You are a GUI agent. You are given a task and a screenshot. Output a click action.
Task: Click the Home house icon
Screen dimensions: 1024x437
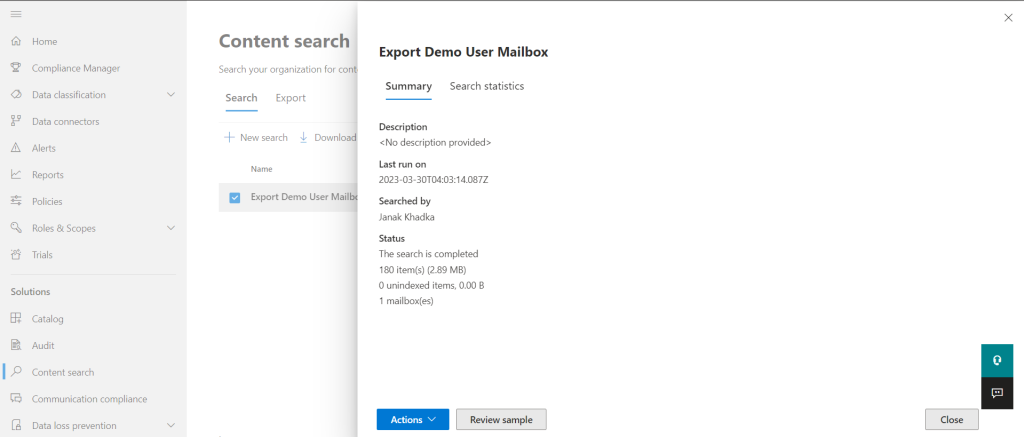tap(17, 41)
